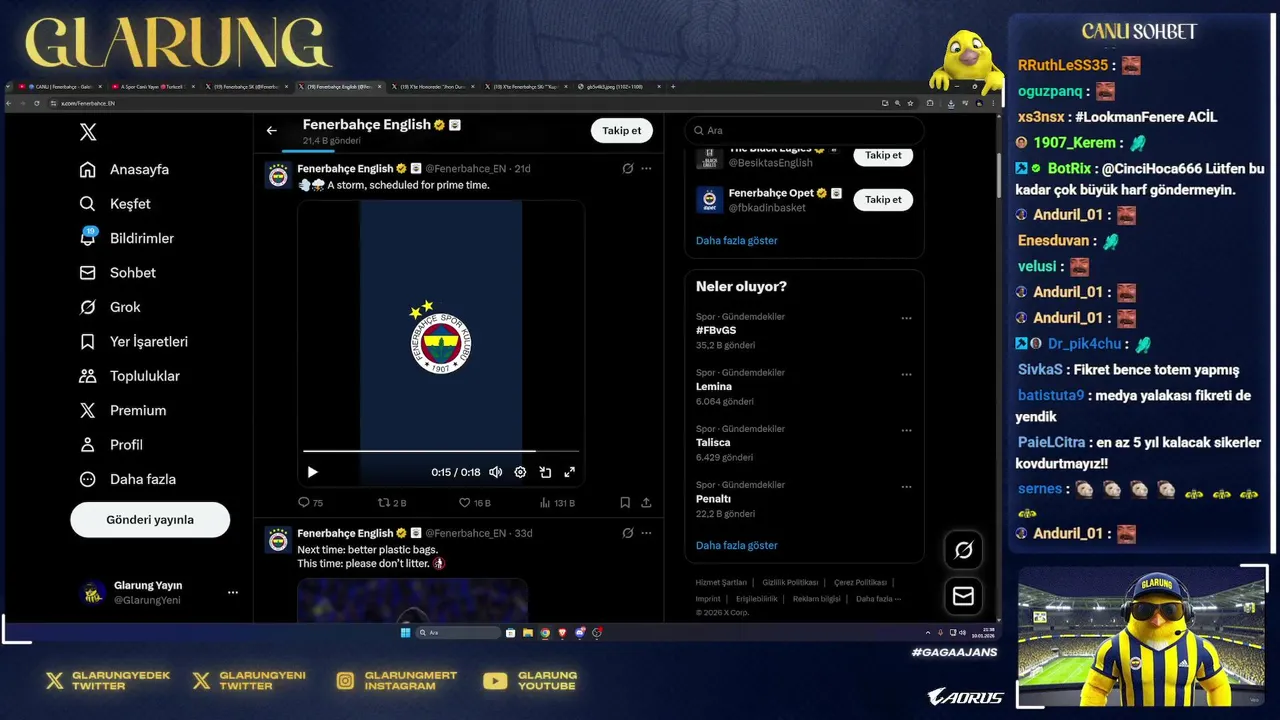This screenshot has width=1280, height=720.
Task: Reload the page in the browser
Action: pyautogui.click(x=37, y=103)
